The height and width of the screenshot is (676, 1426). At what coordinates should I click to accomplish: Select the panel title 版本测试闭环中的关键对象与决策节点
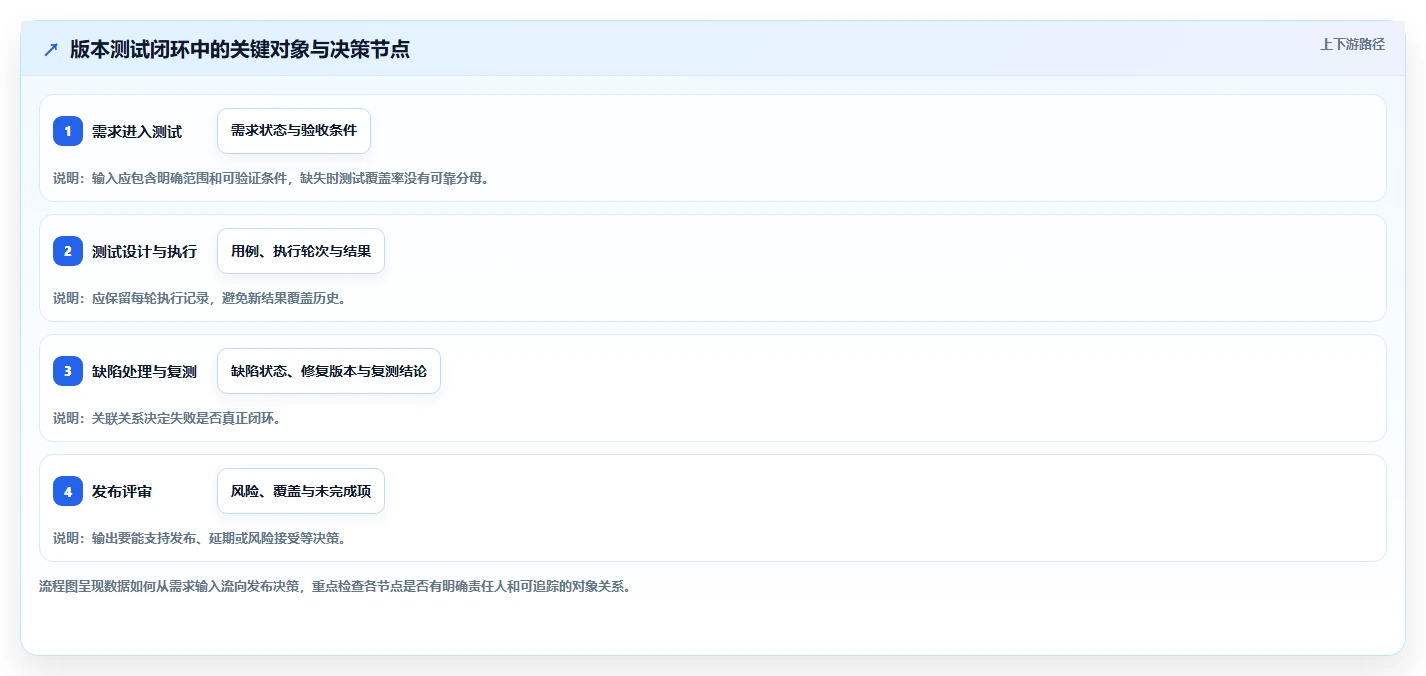(x=240, y=50)
